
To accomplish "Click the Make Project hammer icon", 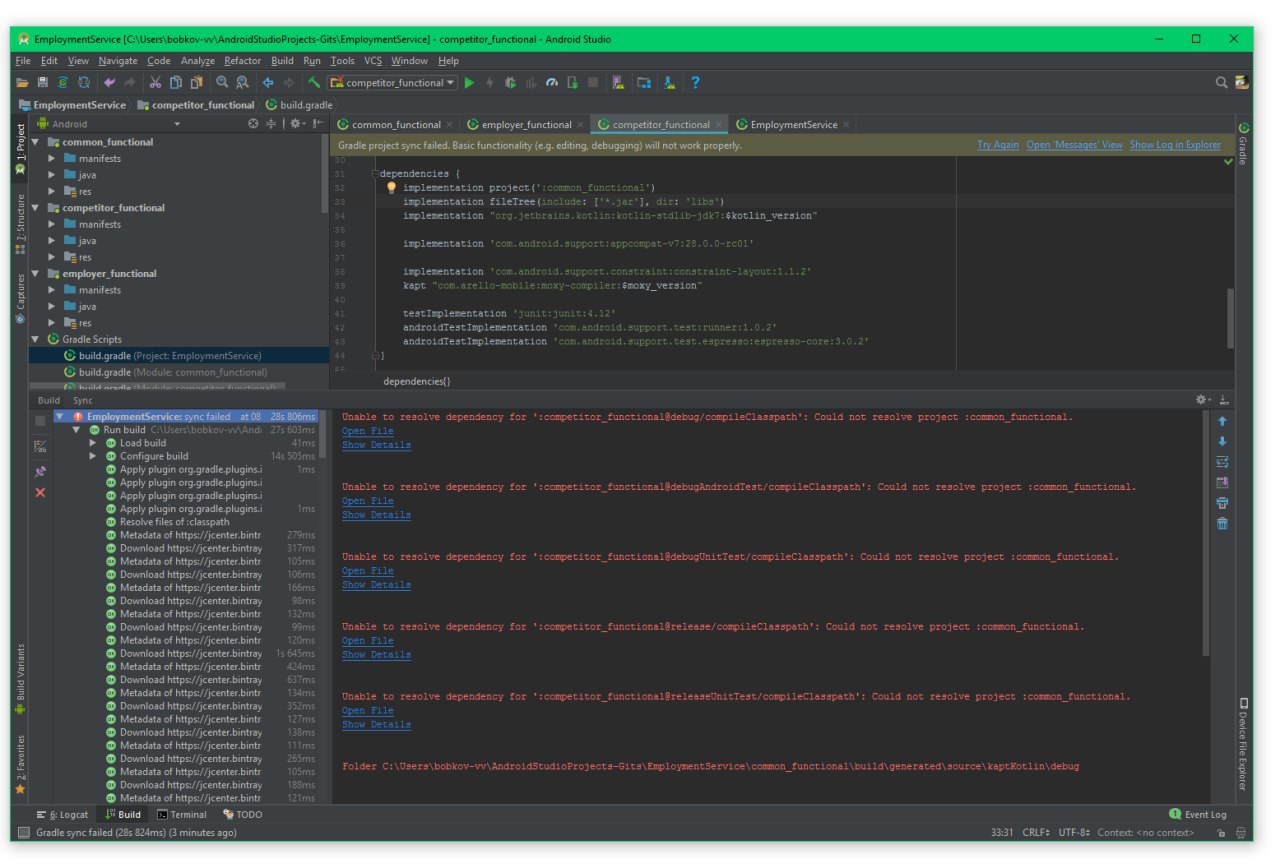I will tap(314, 83).
